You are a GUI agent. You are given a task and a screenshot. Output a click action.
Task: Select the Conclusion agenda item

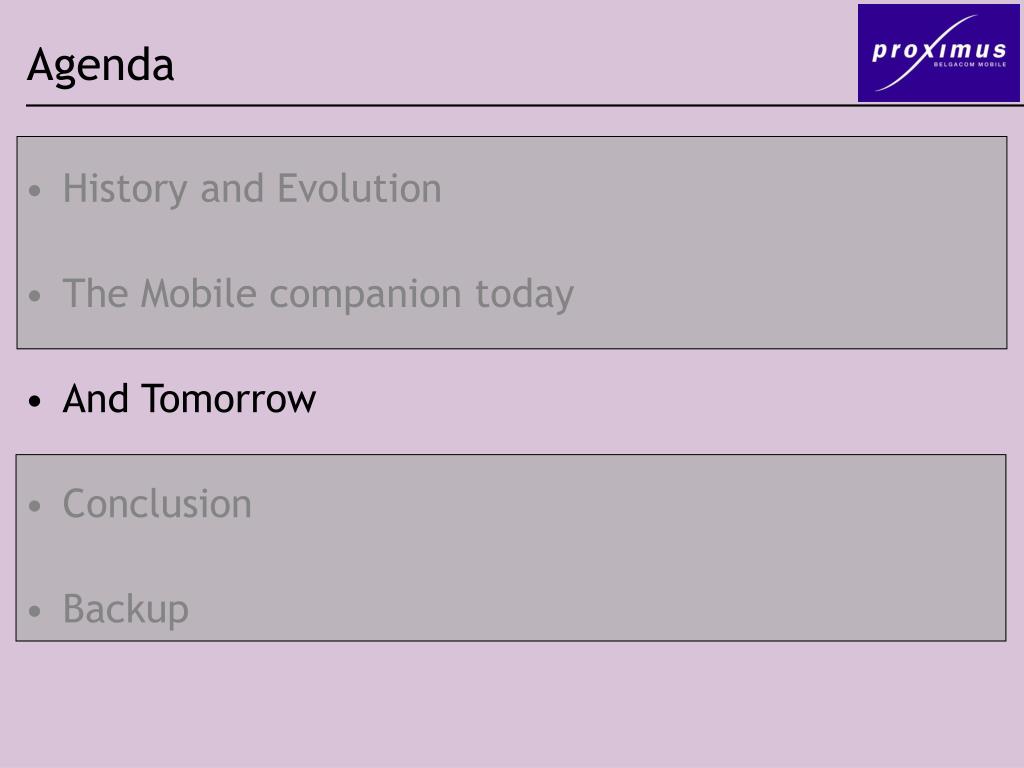pyautogui.click(x=157, y=504)
